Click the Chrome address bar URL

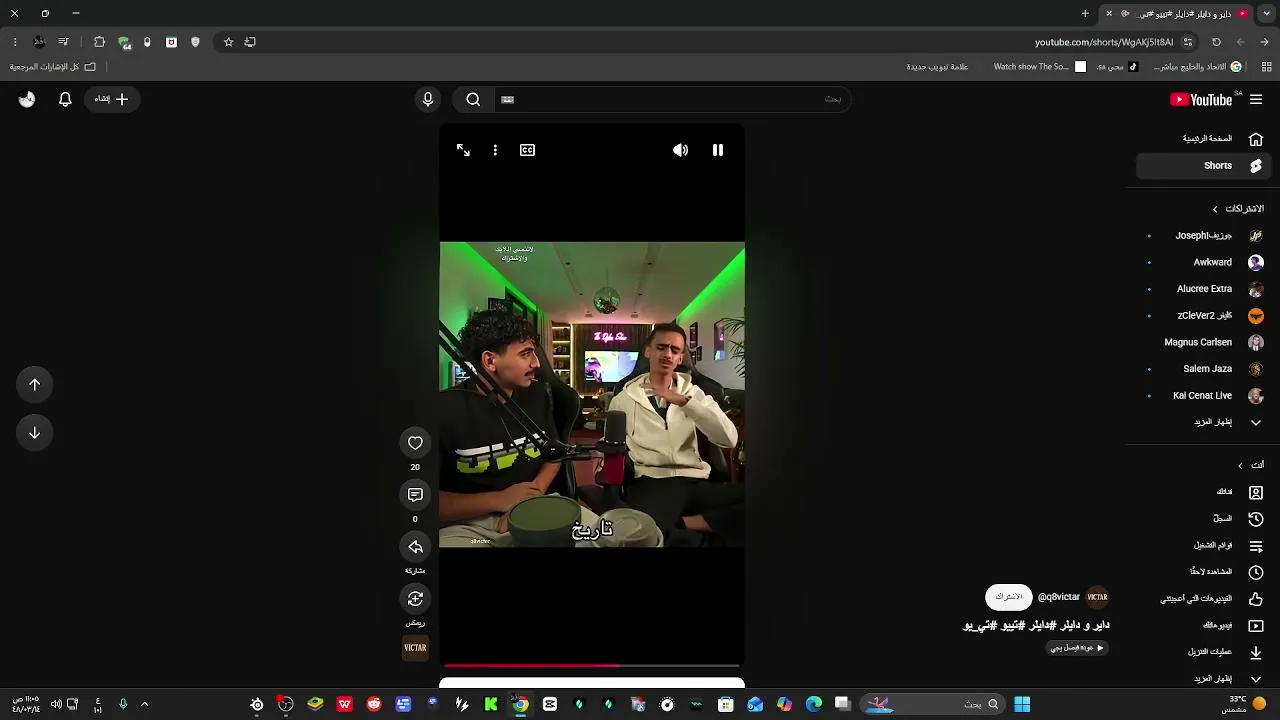click(x=1104, y=42)
